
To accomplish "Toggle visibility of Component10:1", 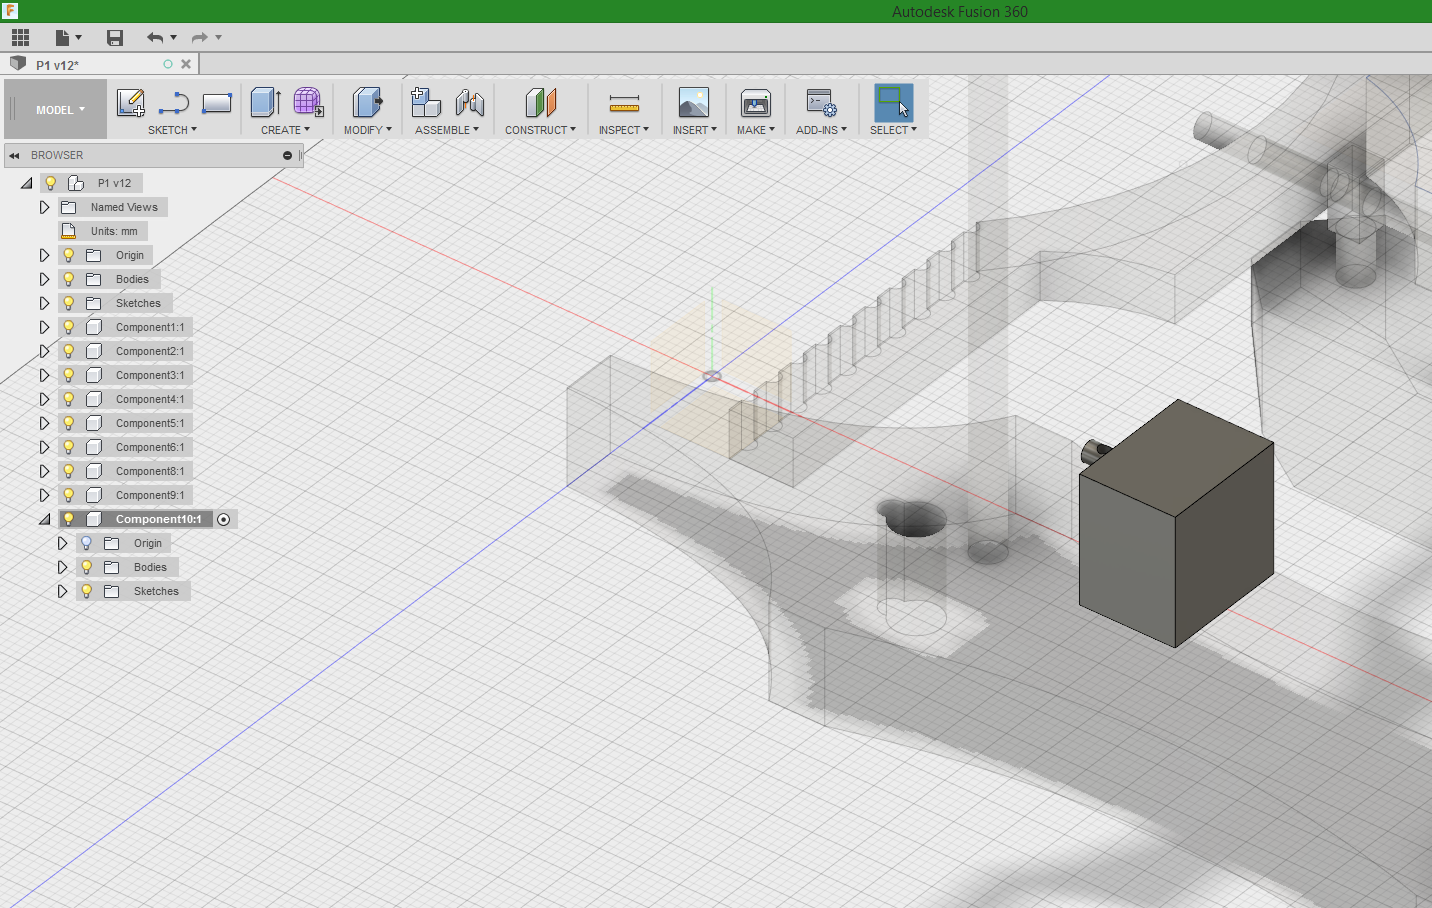I will click(69, 519).
